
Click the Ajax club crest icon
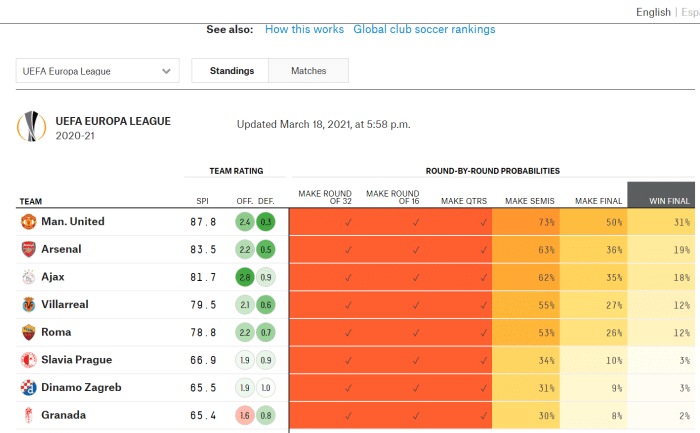pyautogui.click(x=28, y=277)
